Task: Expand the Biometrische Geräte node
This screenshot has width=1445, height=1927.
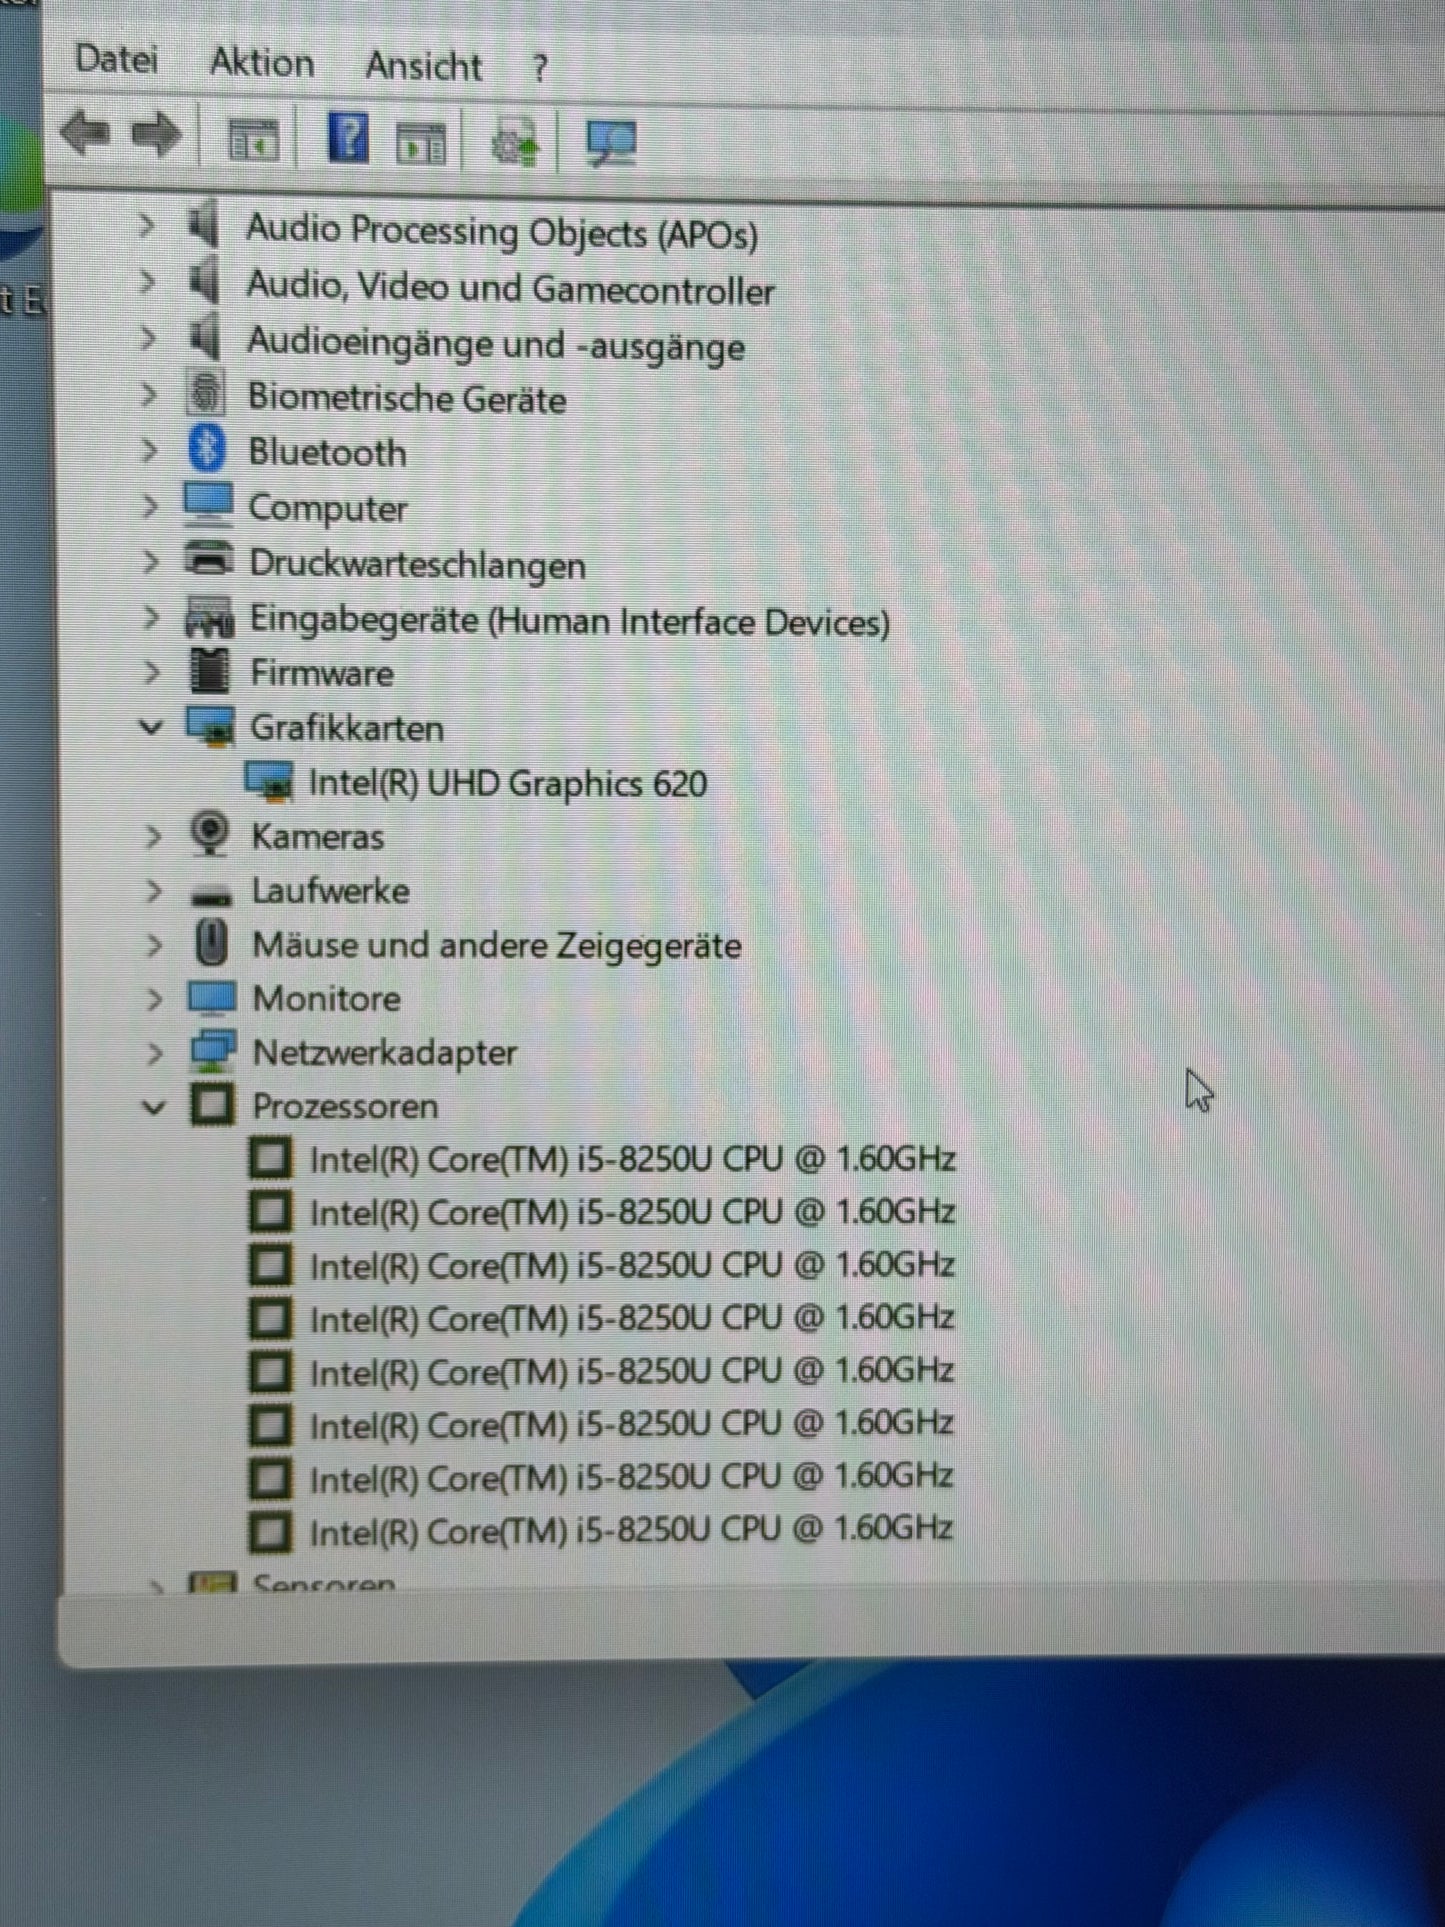Action: coord(149,395)
